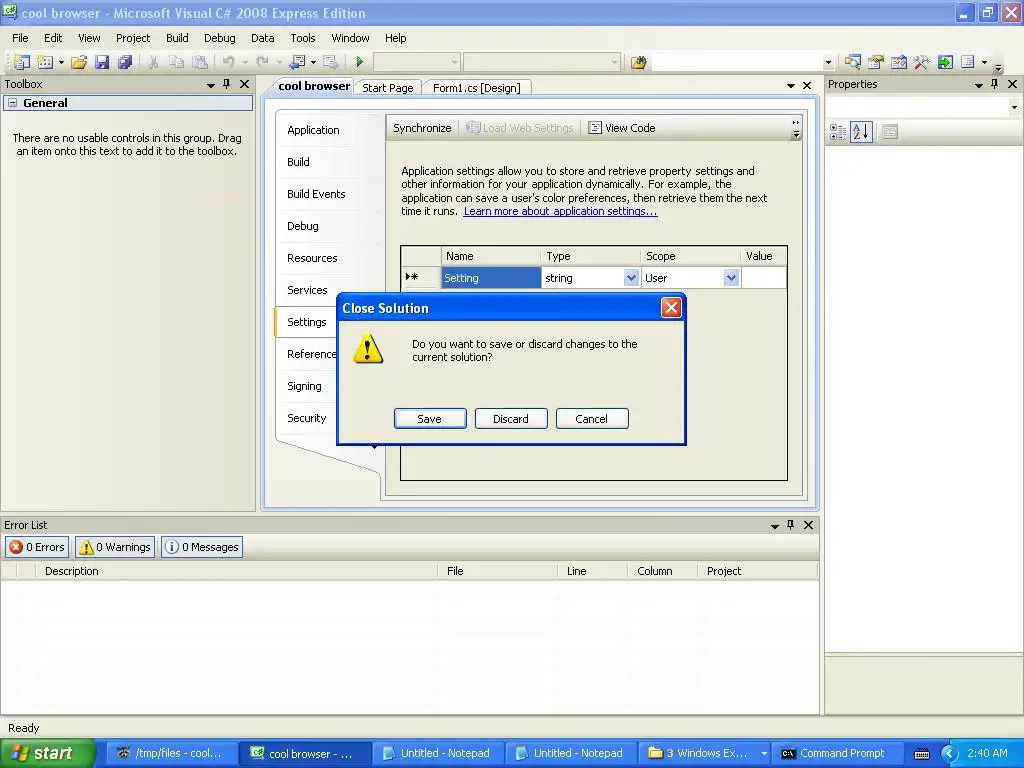Open the Find combo box dropdown arrow

click(828, 63)
